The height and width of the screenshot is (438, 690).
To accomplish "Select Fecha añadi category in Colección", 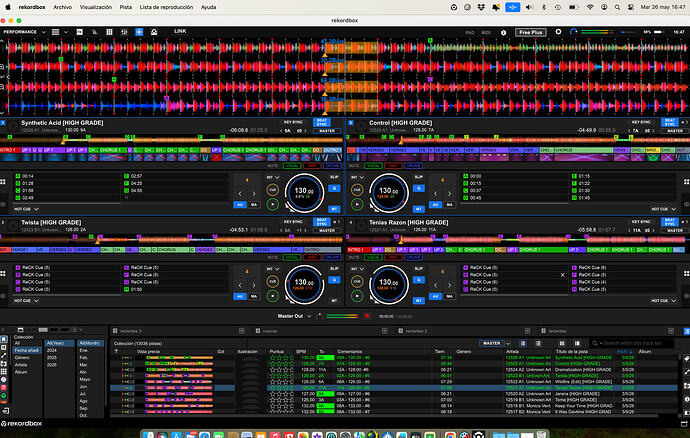I will 26,350.
